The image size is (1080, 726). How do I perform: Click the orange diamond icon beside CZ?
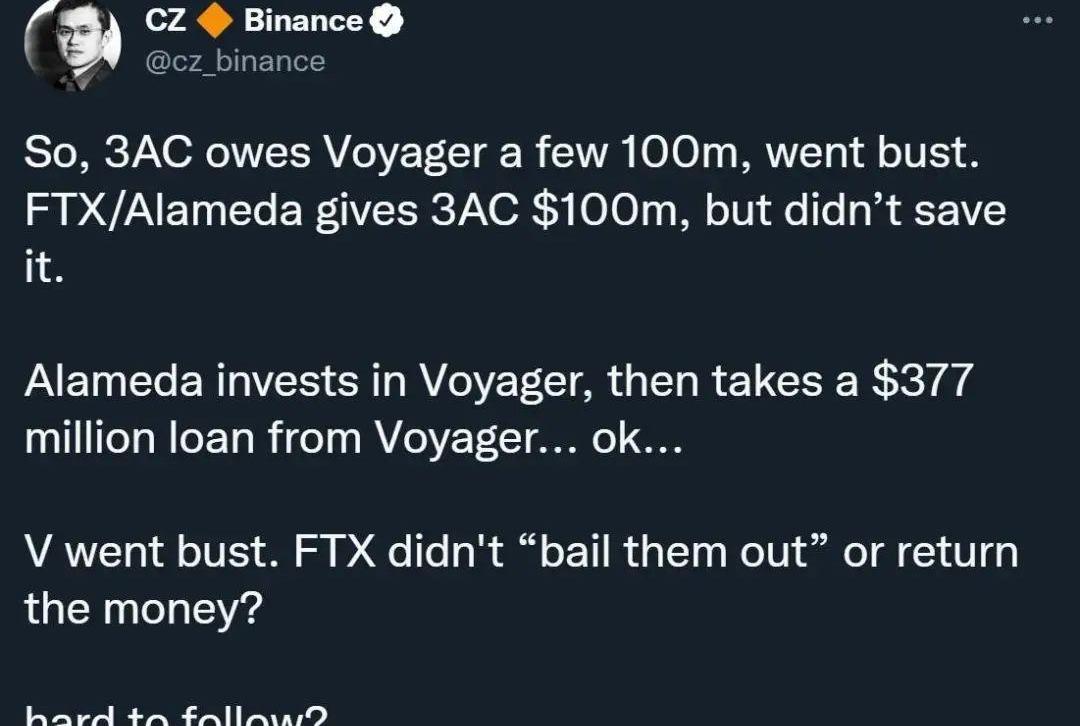click(x=216, y=21)
